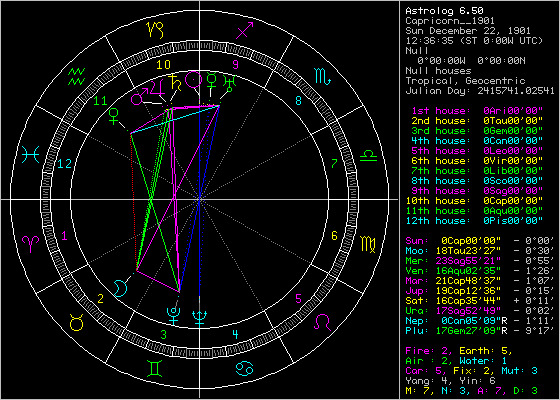This screenshot has height=400, width=560.
Task: Select house number 4 in chart
Action: point(235,335)
